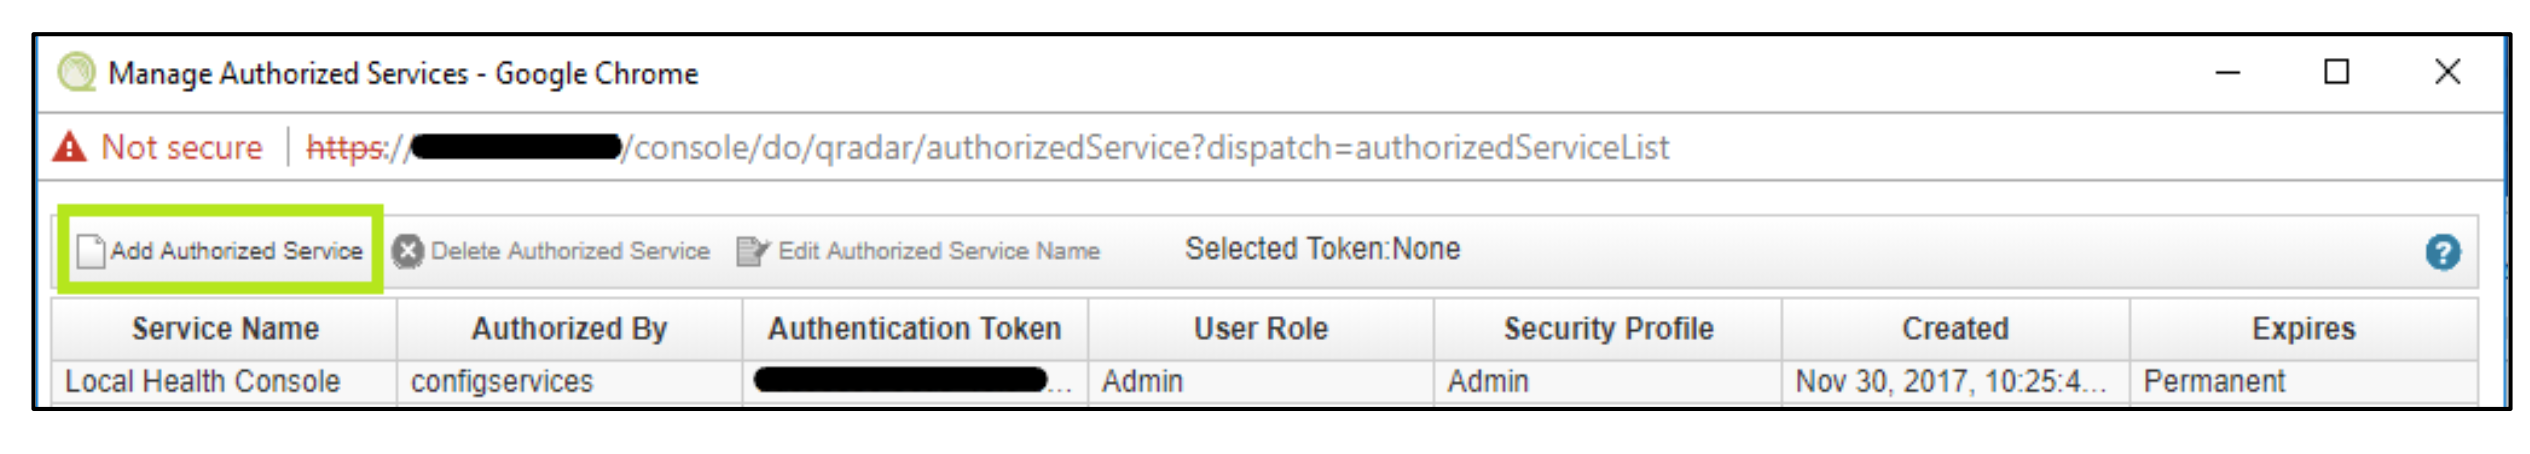Image resolution: width=2530 pixels, height=454 pixels.
Task: Sort by the Created column header
Action: tap(1955, 328)
